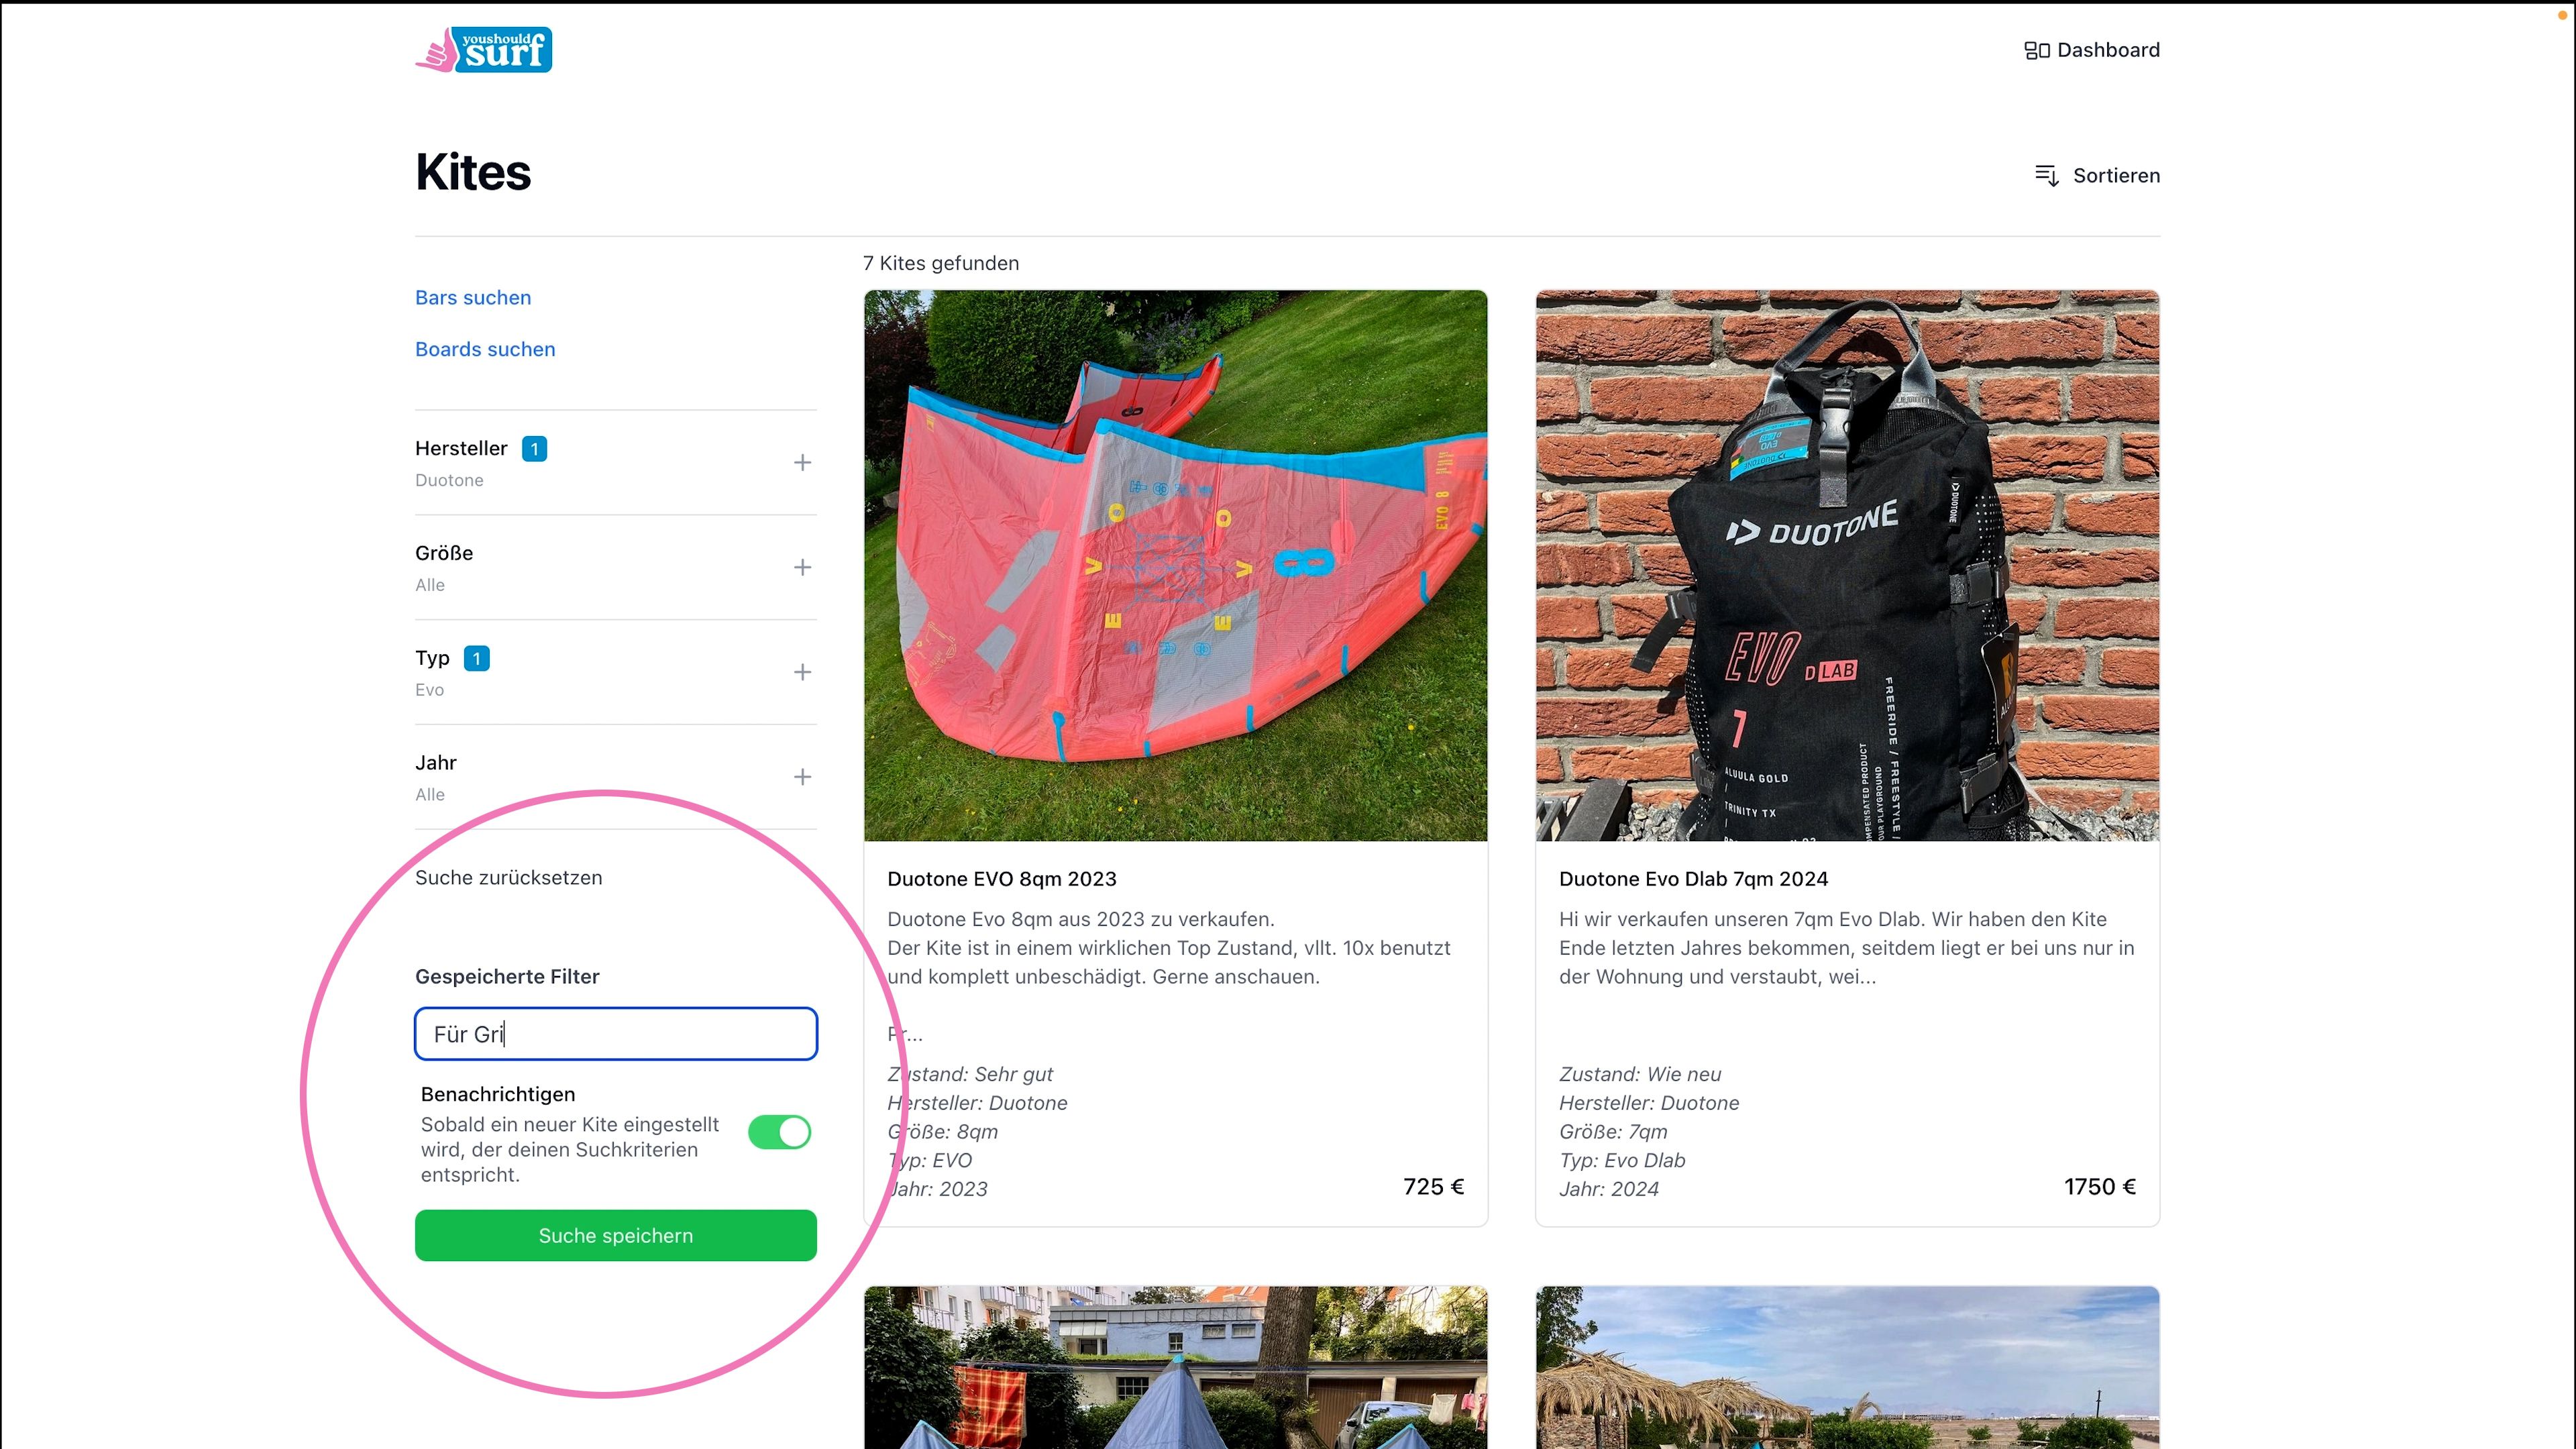Click the 'Zustand: Wie neu' text
Screen dimensions: 2576x1449
pos(1640,1074)
